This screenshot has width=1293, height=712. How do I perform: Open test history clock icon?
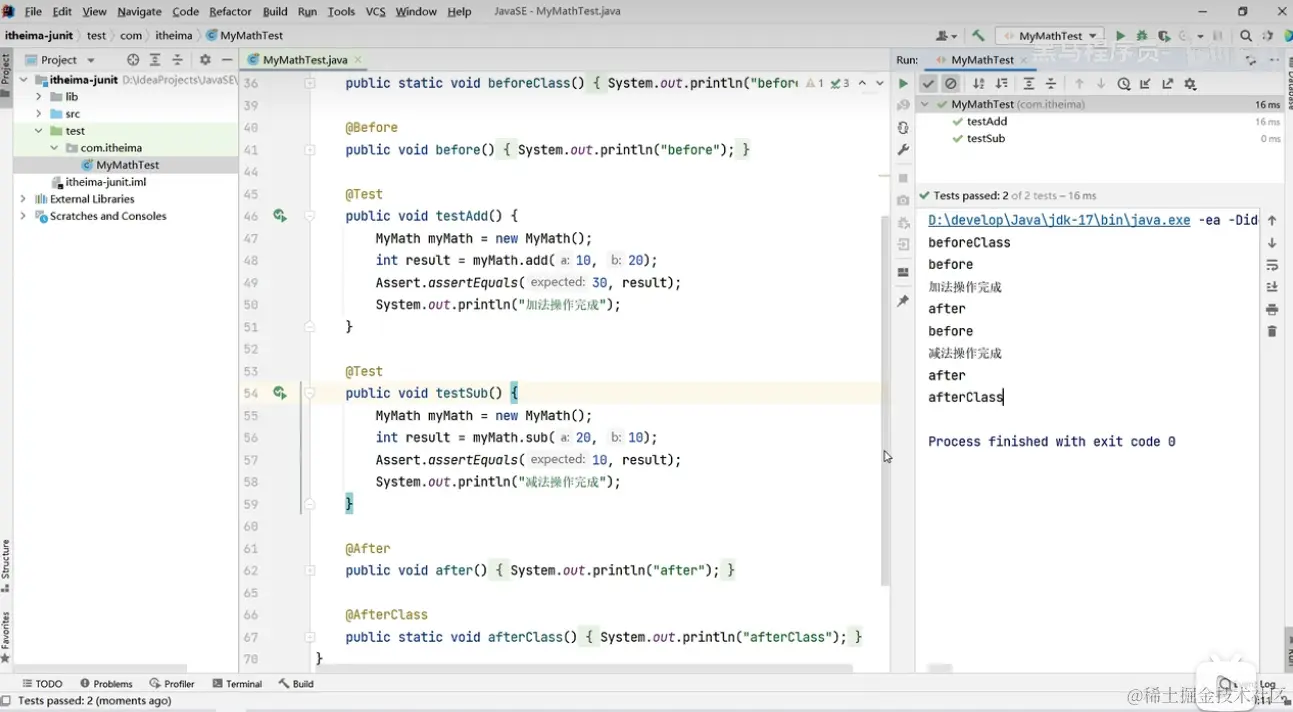(x=1124, y=84)
